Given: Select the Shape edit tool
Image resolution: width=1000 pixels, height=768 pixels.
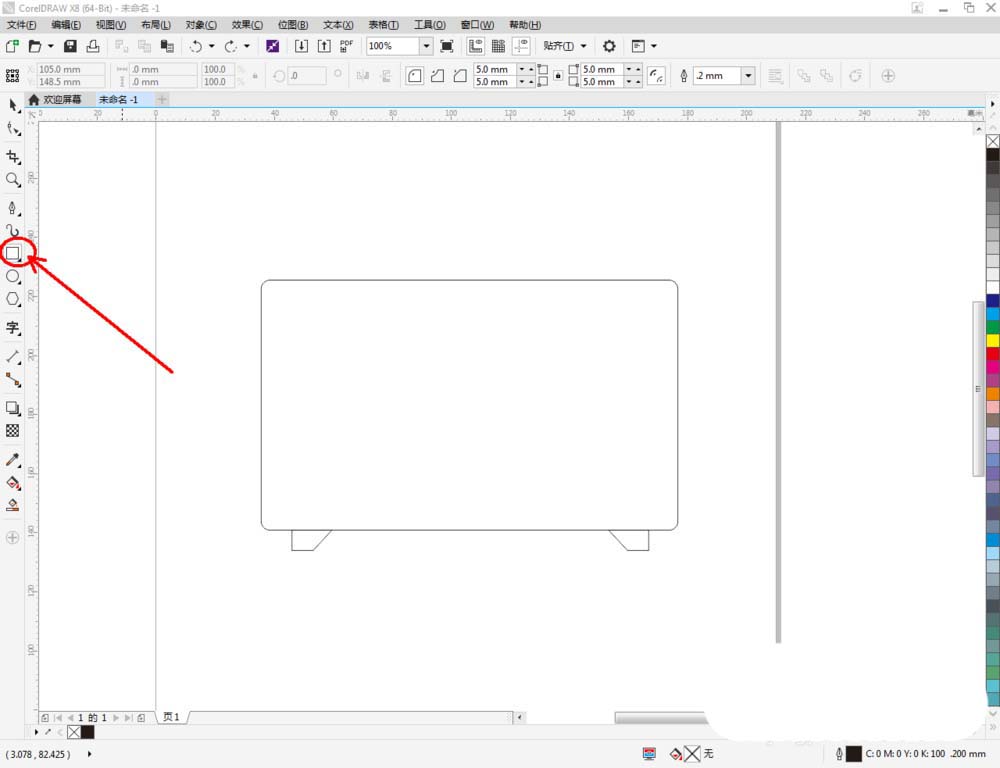Looking at the screenshot, I should 13,128.
